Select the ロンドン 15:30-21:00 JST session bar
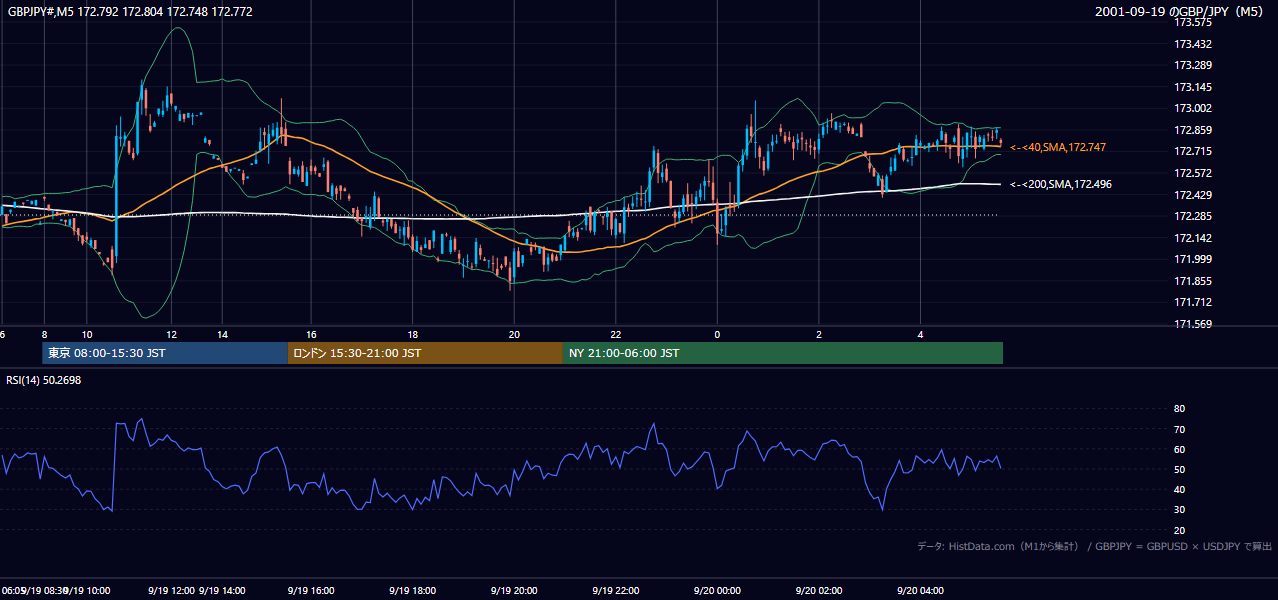 click(425, 353)
